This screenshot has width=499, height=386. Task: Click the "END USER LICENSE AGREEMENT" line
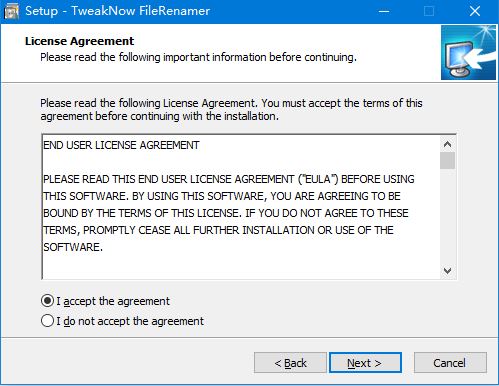click(x=121, y=145)
